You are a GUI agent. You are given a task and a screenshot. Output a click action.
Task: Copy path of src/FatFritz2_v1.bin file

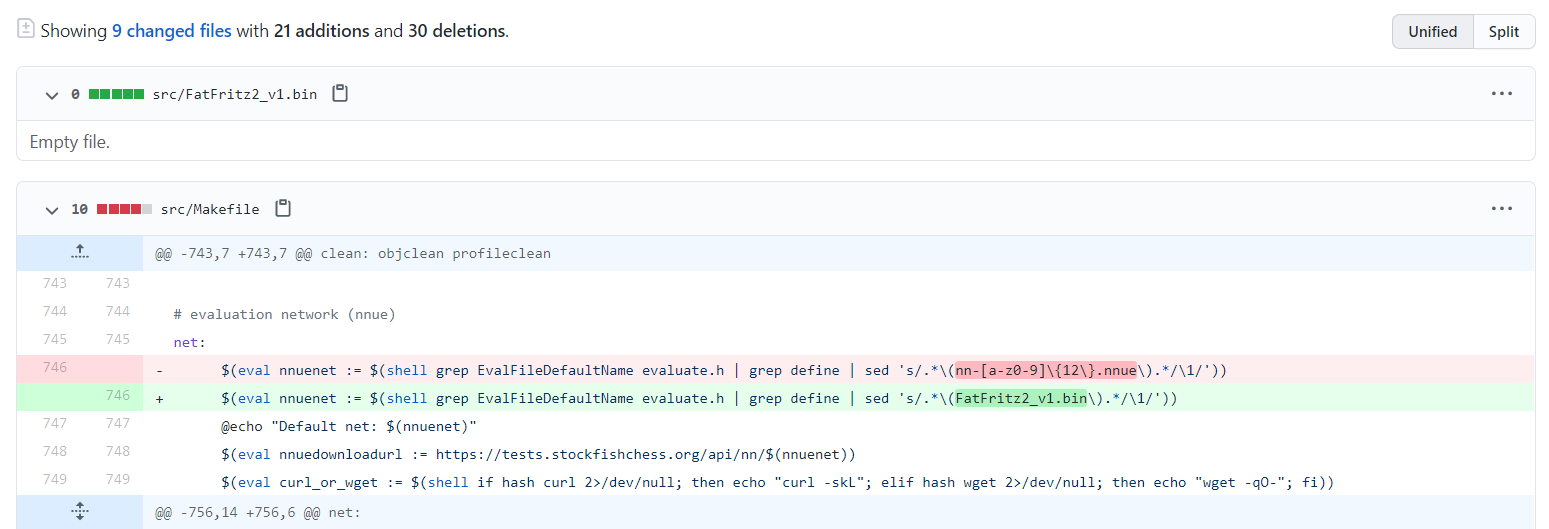[340, 94]
